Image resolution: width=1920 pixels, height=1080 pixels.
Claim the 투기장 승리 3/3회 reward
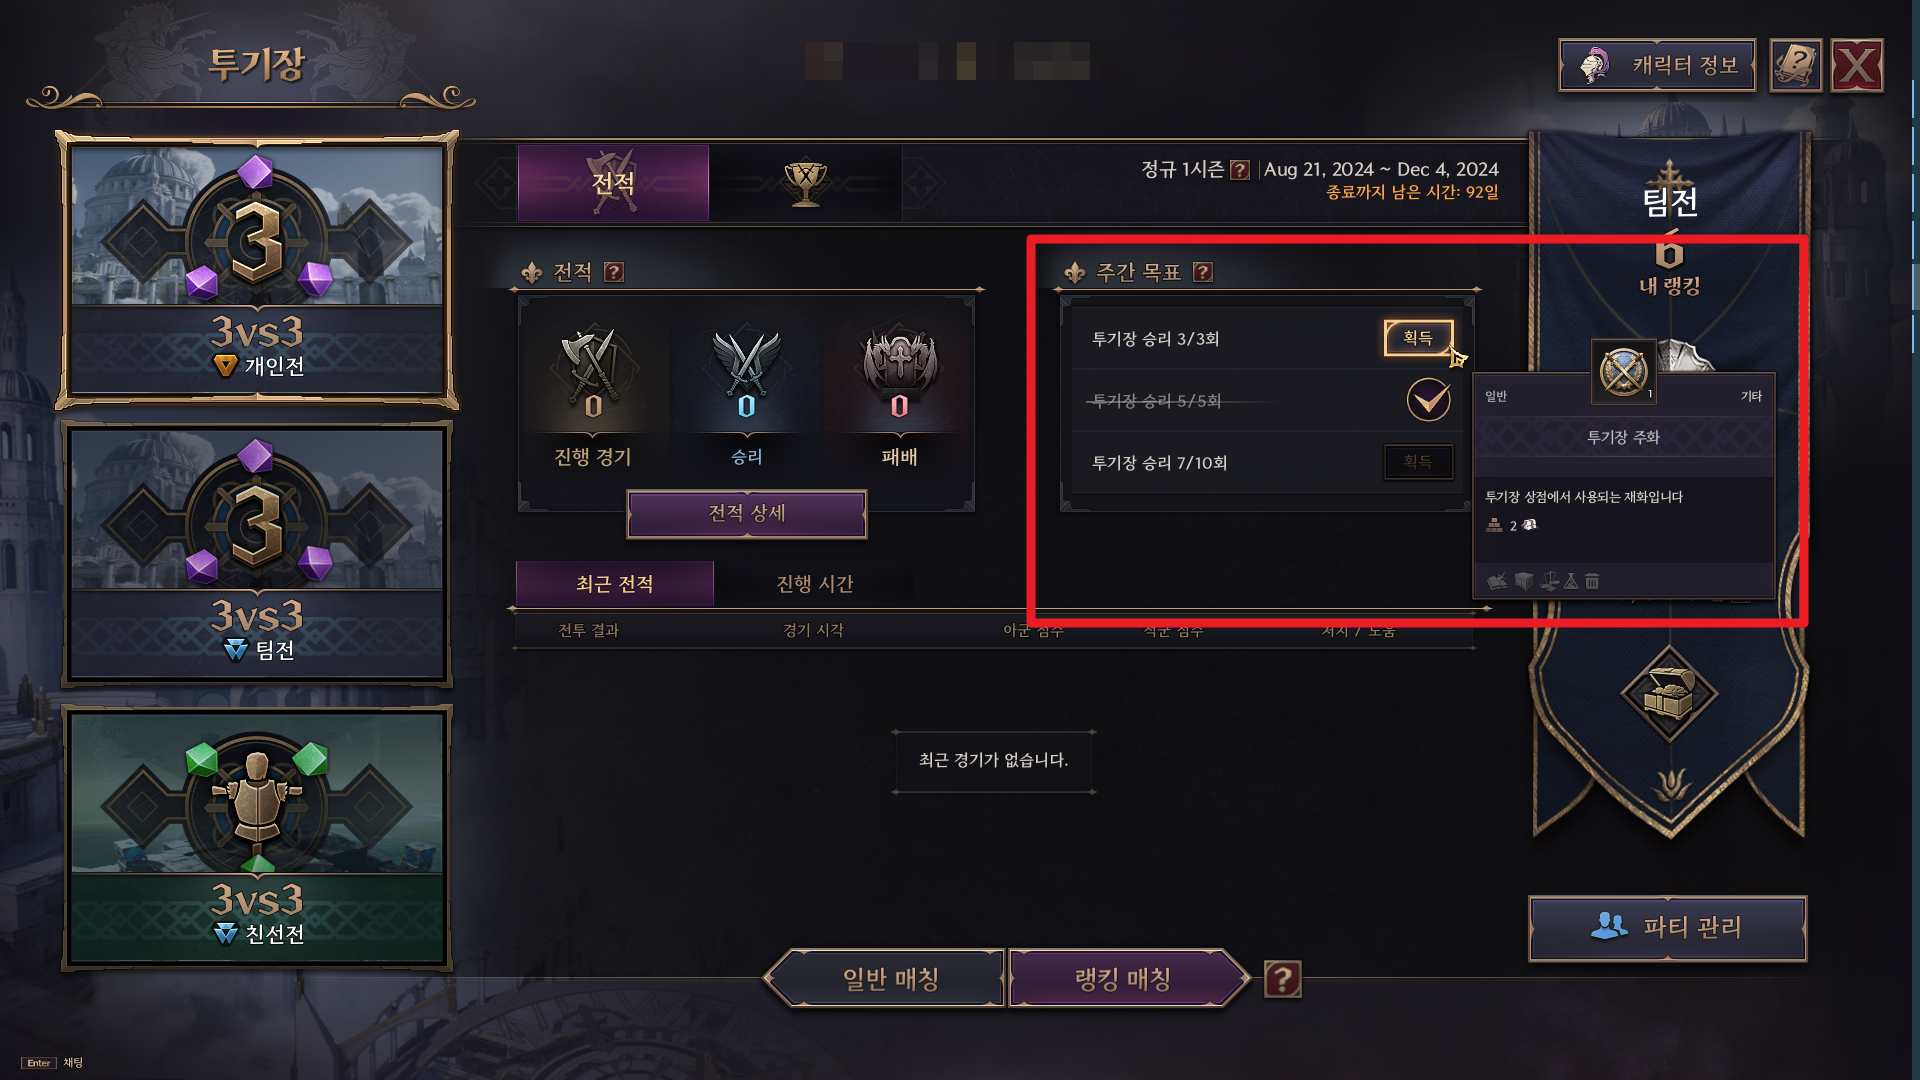[x=1418, y=338]
